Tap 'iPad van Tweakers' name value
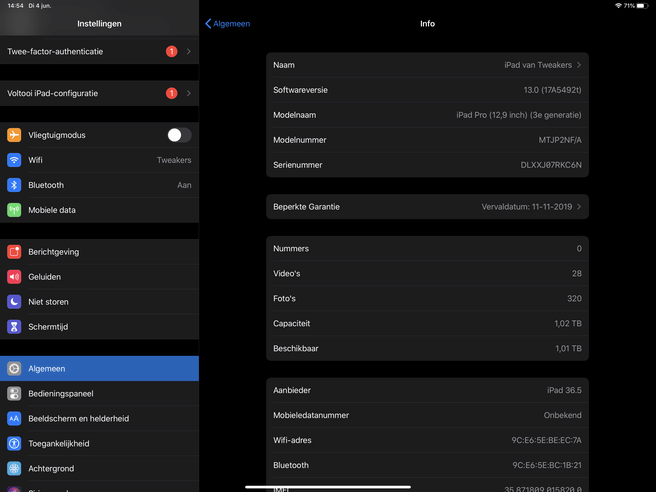The height and width of the screenshot is (492, 656). pos(538,65)
